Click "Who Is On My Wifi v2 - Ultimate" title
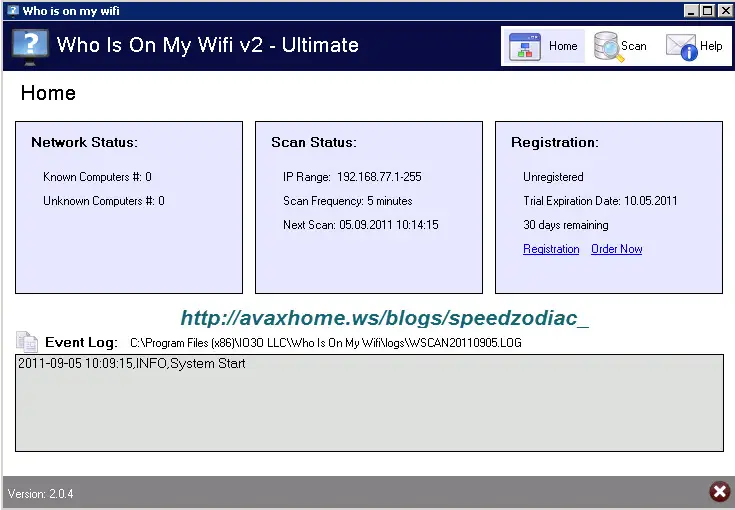Image resolution: width=735 pixels, height=510 pixels. 208,45
